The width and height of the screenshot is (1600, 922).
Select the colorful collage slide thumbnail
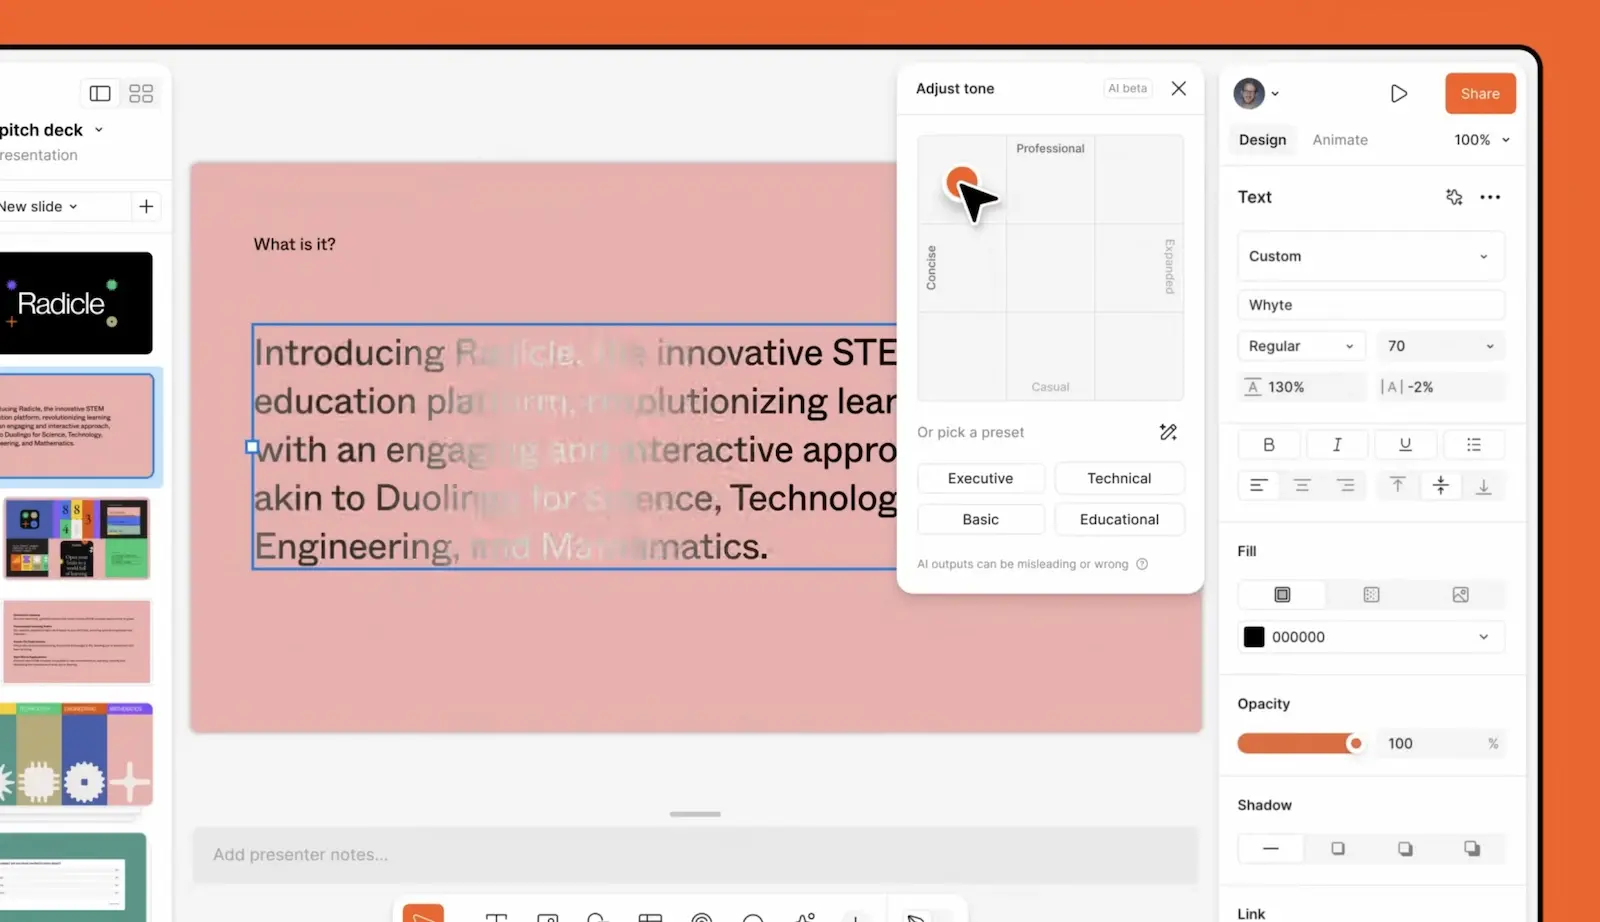(77, 538)
